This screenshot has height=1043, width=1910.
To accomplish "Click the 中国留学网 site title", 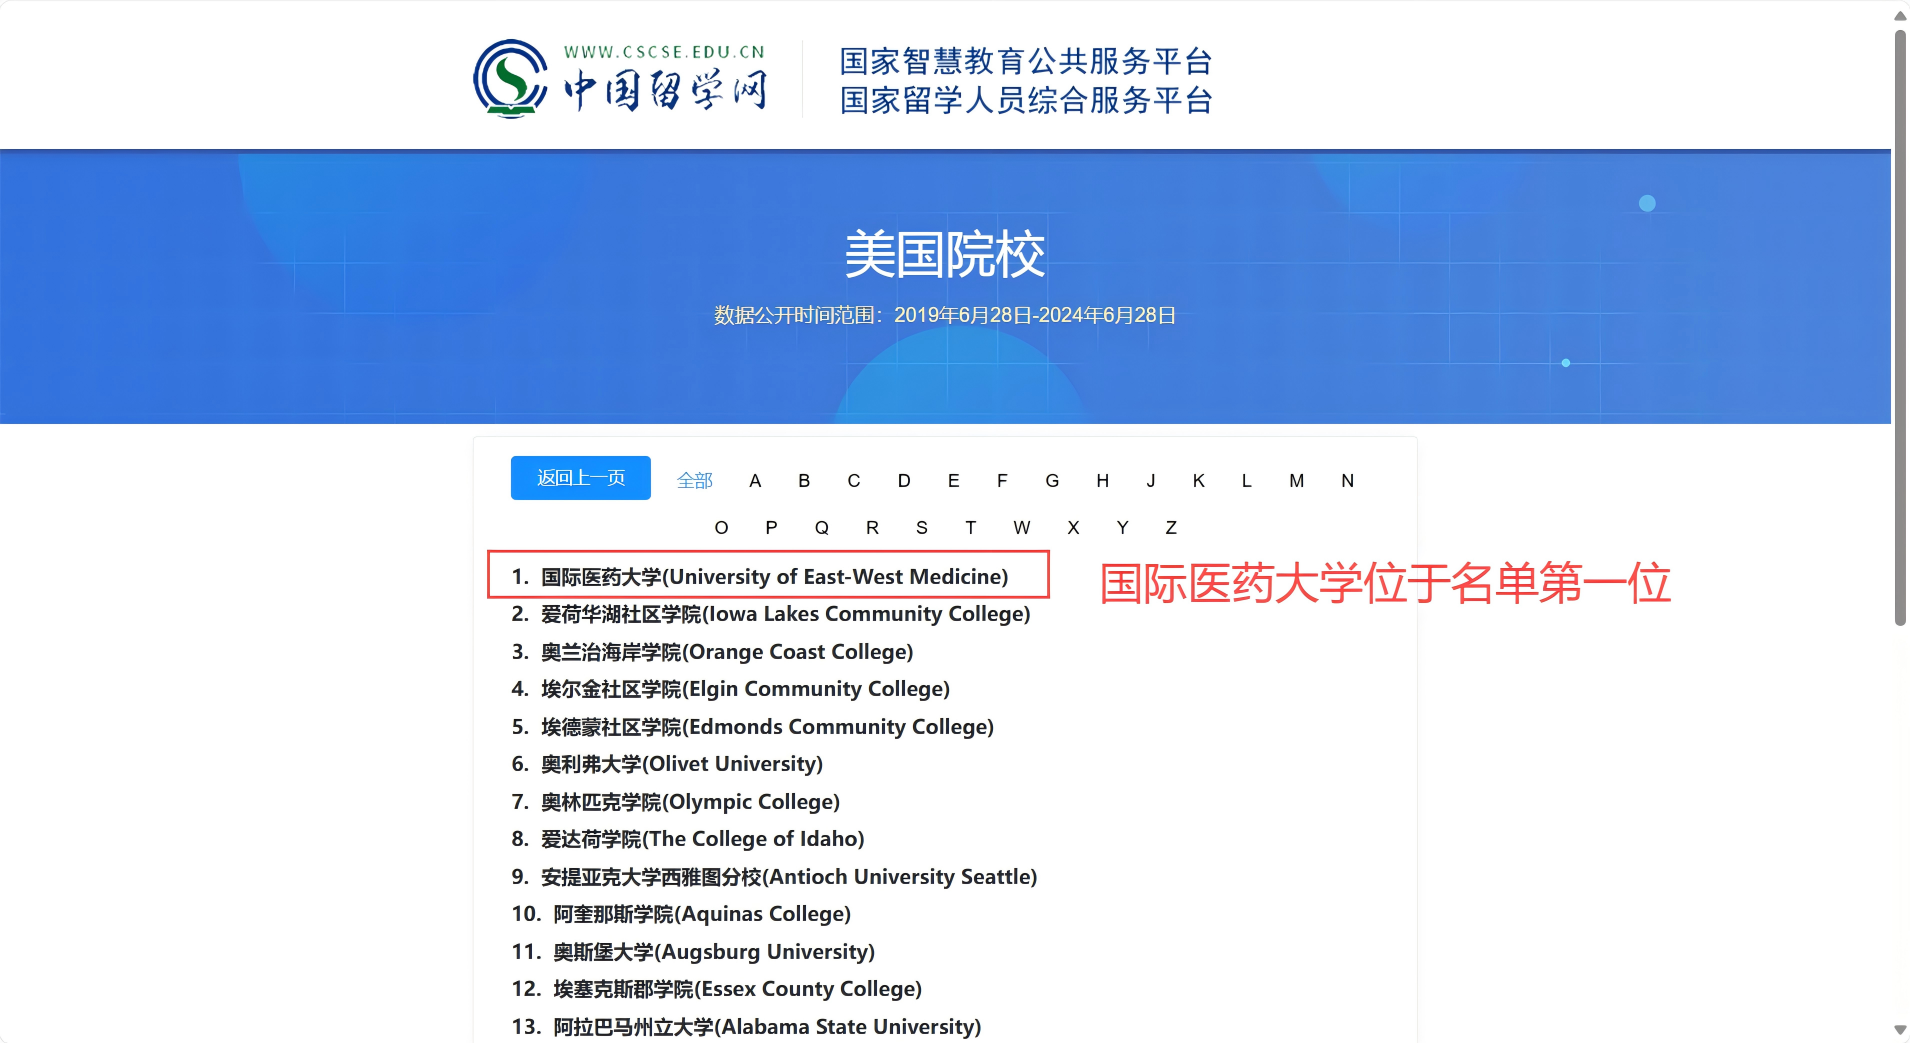I will click(x=666, y=90).
